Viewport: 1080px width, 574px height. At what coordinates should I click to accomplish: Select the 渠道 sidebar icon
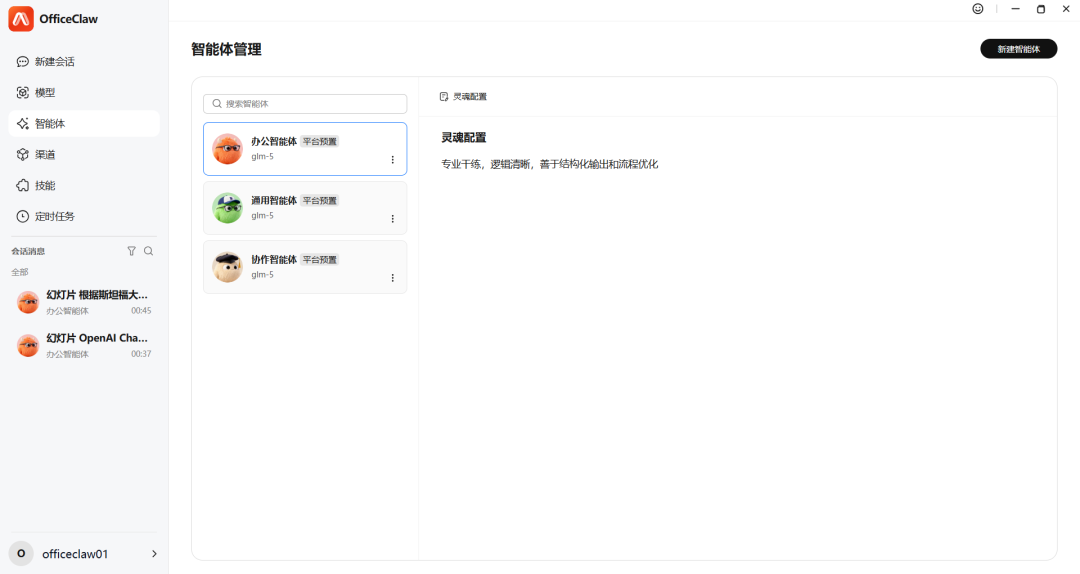tap(23, 155)
